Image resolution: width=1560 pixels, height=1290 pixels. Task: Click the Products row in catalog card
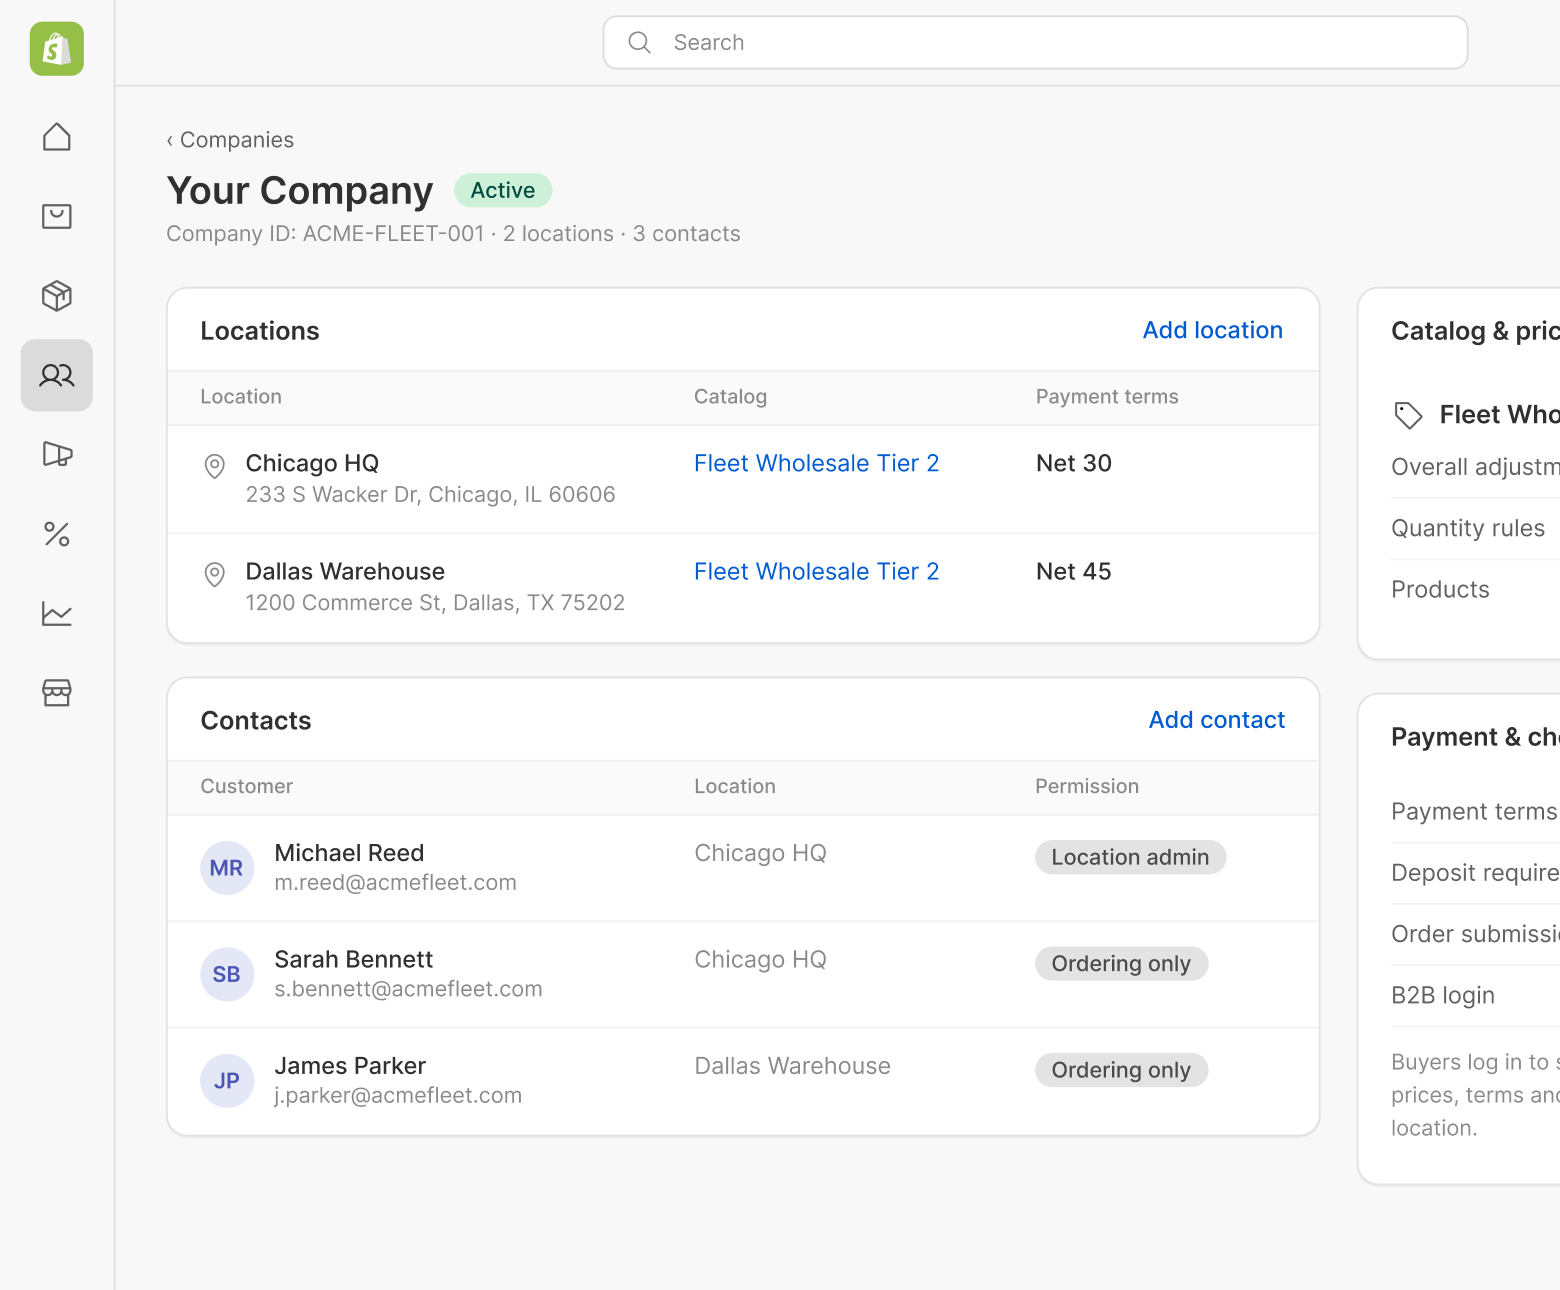[1475, 590]
